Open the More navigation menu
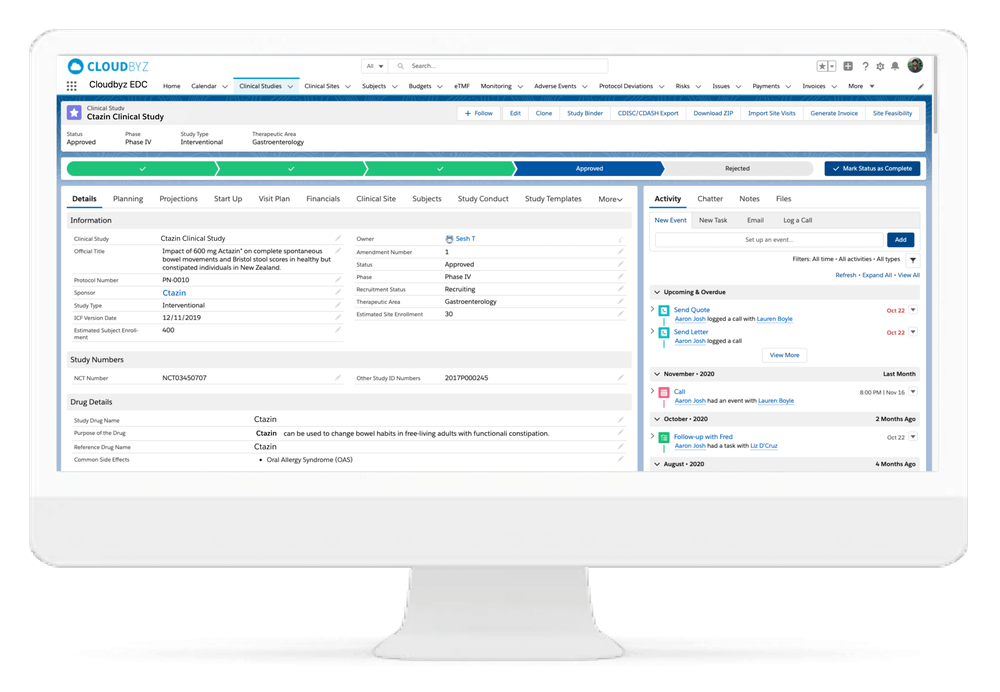The height and width of the screenshot is (692, 1000). point(861,87)
